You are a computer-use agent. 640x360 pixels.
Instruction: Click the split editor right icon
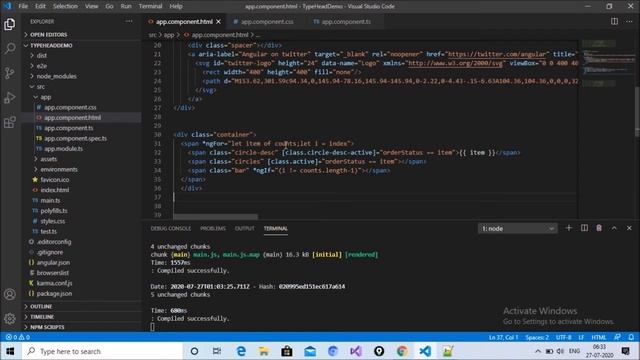(614, 22)
